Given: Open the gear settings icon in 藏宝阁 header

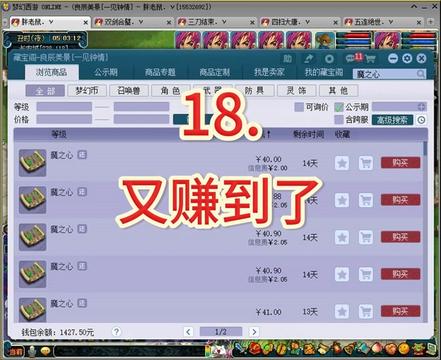Looking at the screenshot, I should tap(407, 59).
